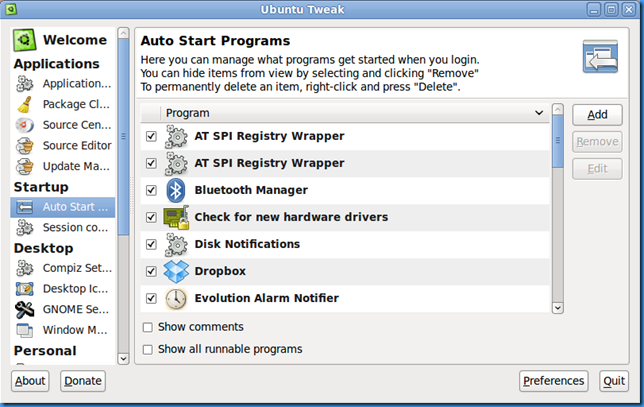Click the Disk Notifications gear icon
The height and width of the screenshot is (407, 644).
coord(177,244)
